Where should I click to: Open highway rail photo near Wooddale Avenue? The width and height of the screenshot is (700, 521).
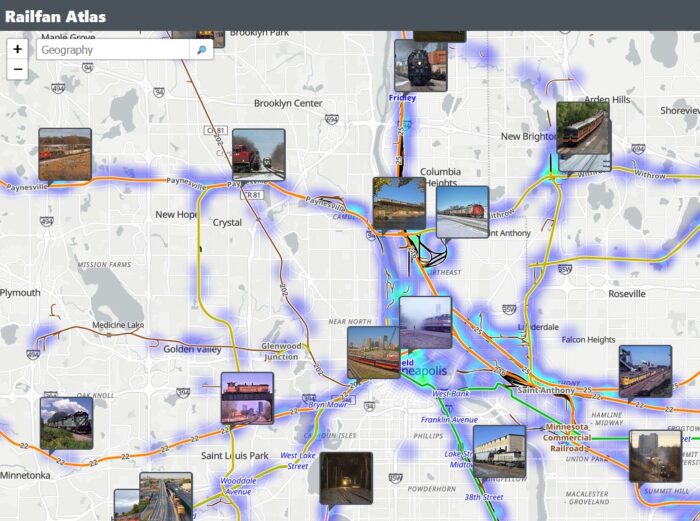[165, 497]
